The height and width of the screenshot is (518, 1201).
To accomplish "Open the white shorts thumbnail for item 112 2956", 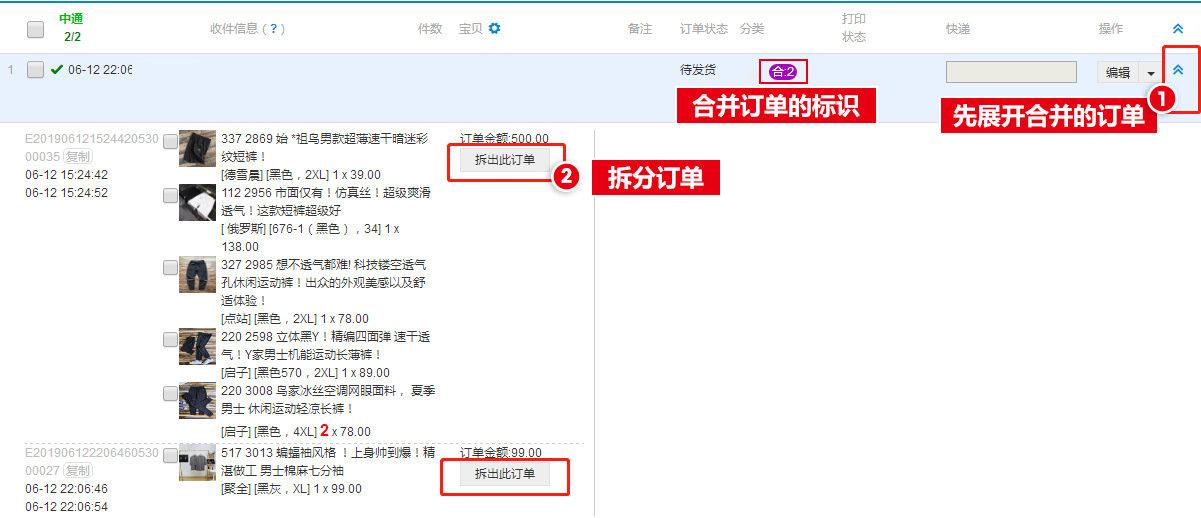I will [197, 203].
